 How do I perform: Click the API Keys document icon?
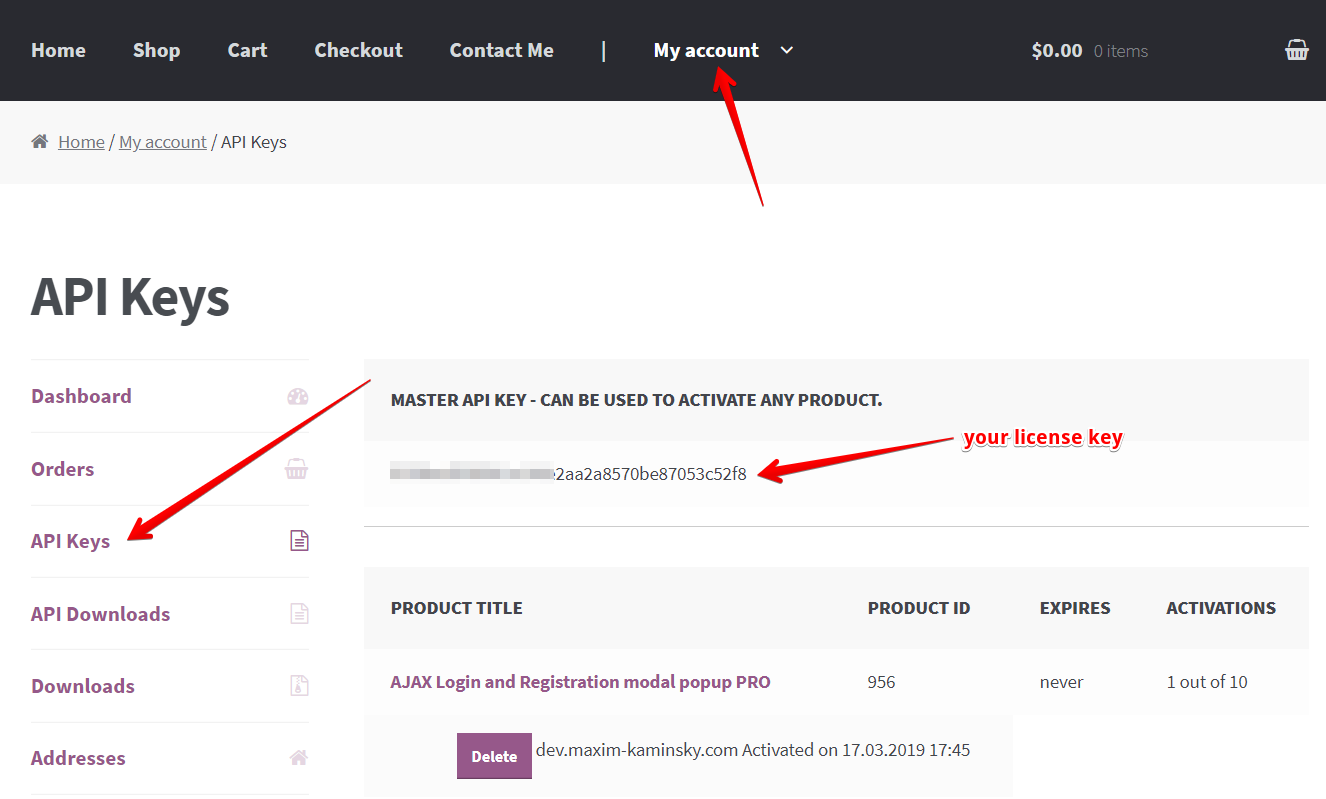pos(297,541)
